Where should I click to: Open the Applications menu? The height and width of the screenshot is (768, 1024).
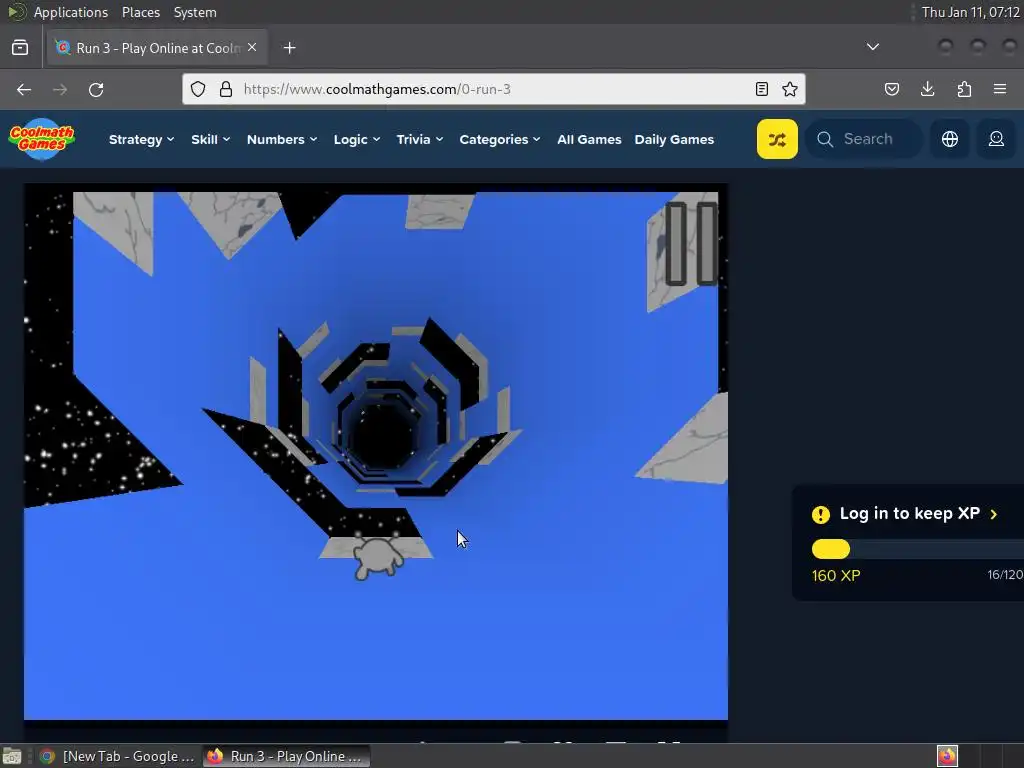[x=71, y=12]
